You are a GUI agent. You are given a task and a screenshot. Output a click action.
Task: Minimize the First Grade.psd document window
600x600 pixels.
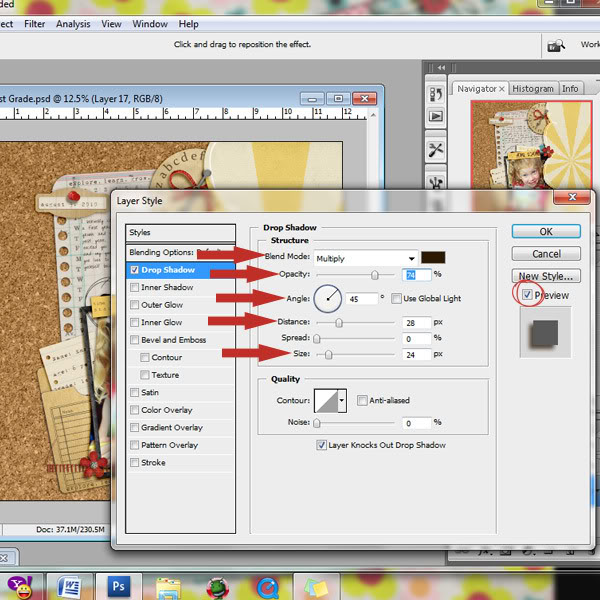[x=312, y=99]
